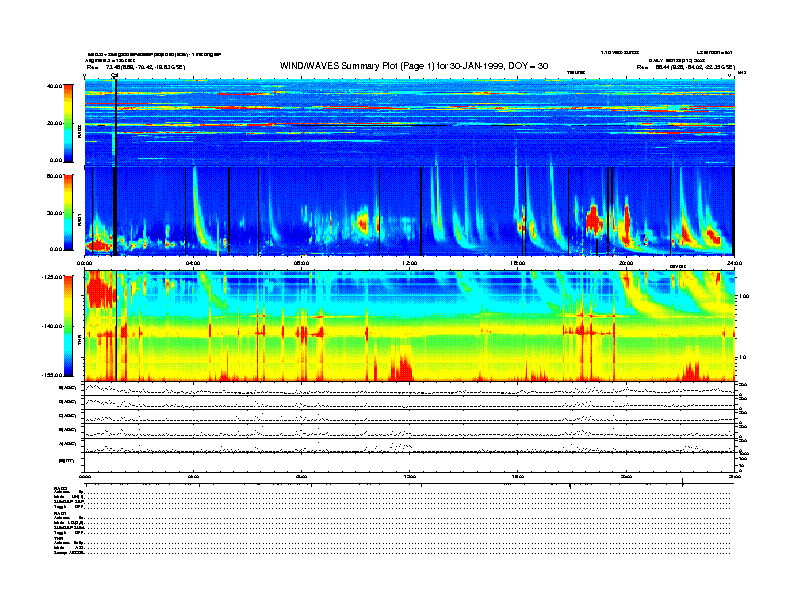The height and width of the screenshot is (612, 792).
Task: Click the TNR header in status block
Action: click(58, 538)
